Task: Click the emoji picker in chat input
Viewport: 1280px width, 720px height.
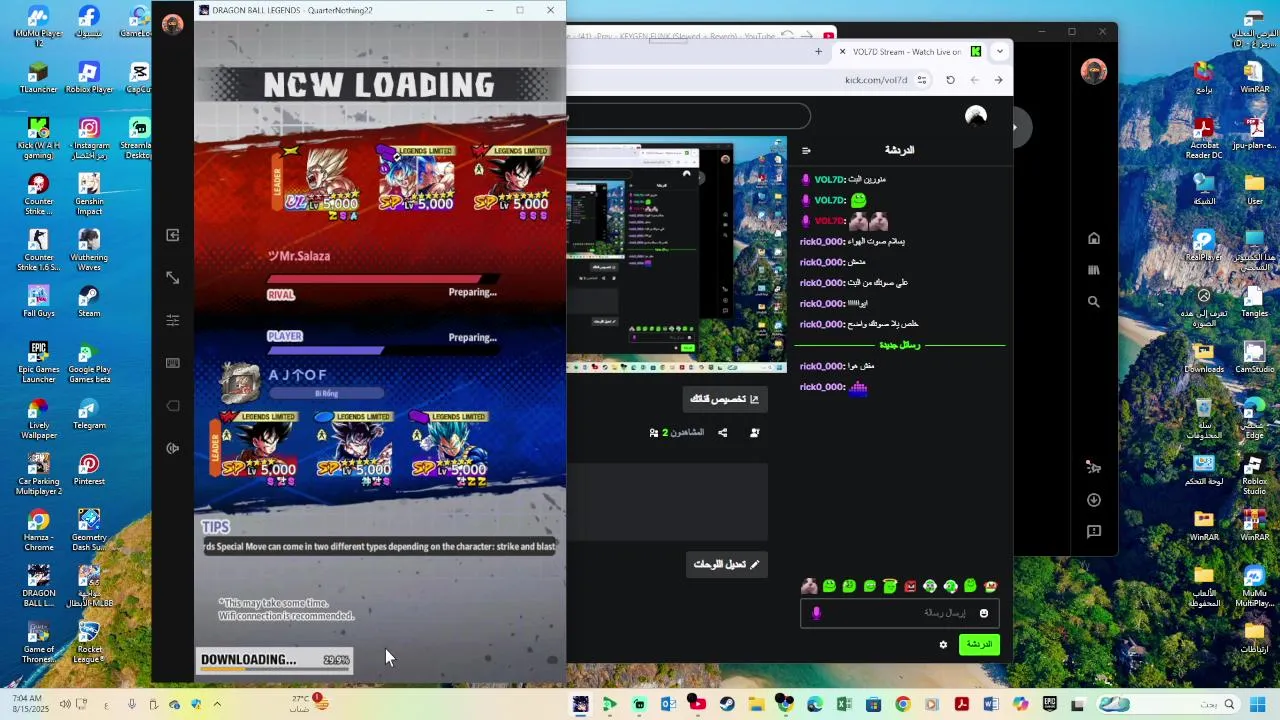Action: pos(984,613)
